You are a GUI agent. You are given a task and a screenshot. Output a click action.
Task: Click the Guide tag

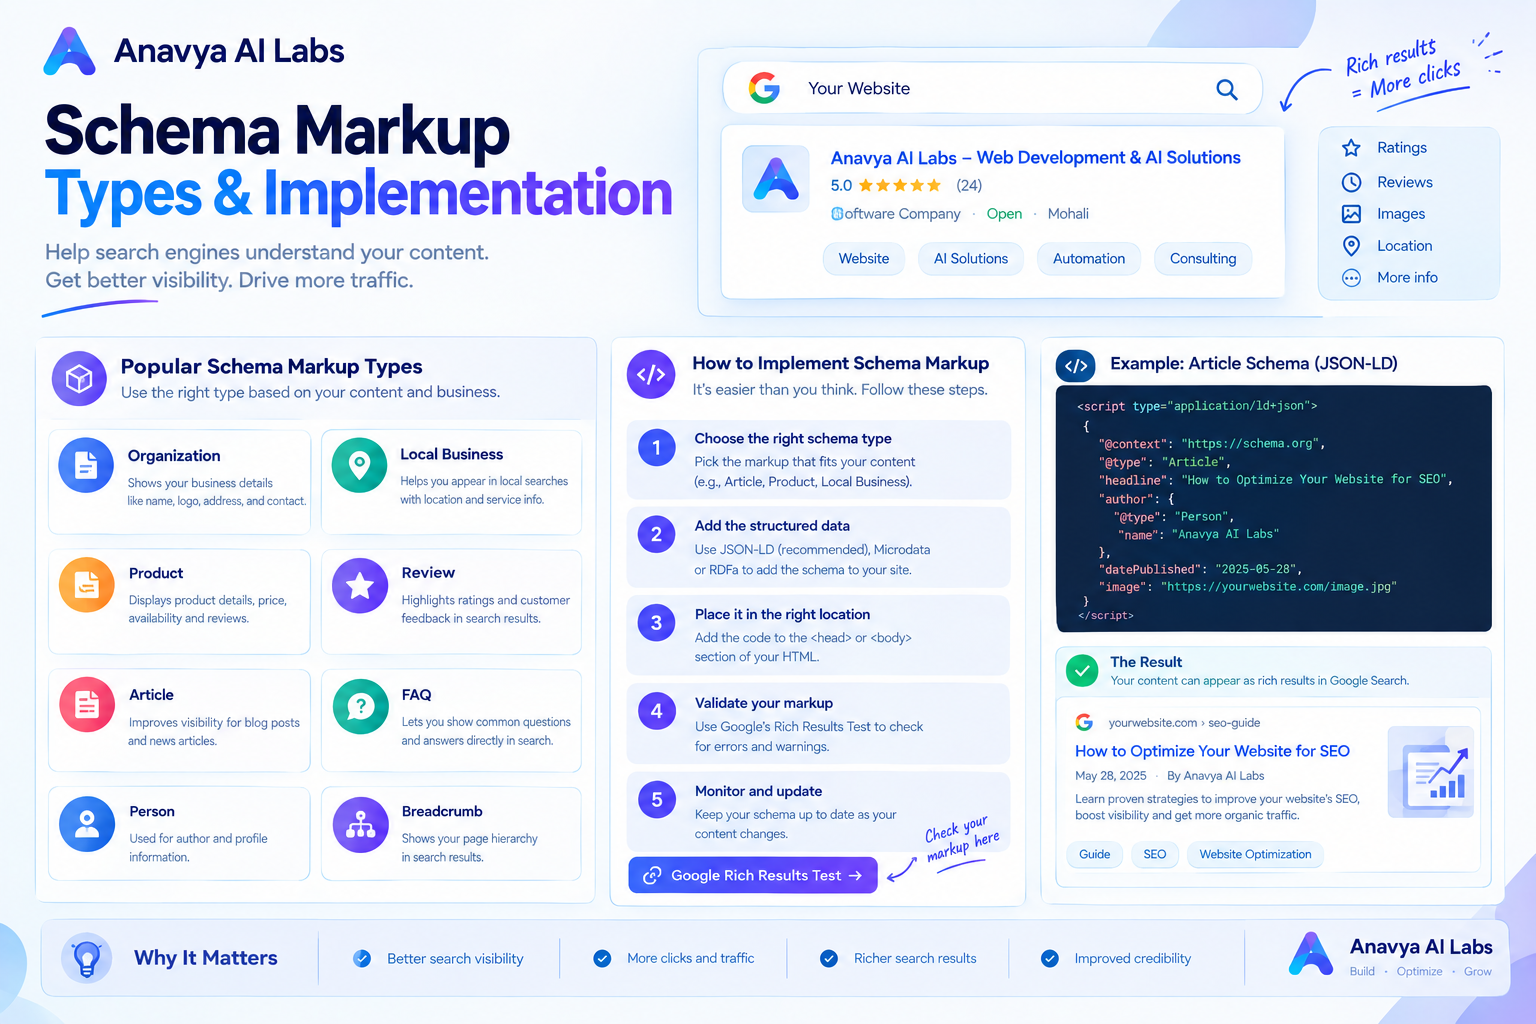click(1094, 854)
